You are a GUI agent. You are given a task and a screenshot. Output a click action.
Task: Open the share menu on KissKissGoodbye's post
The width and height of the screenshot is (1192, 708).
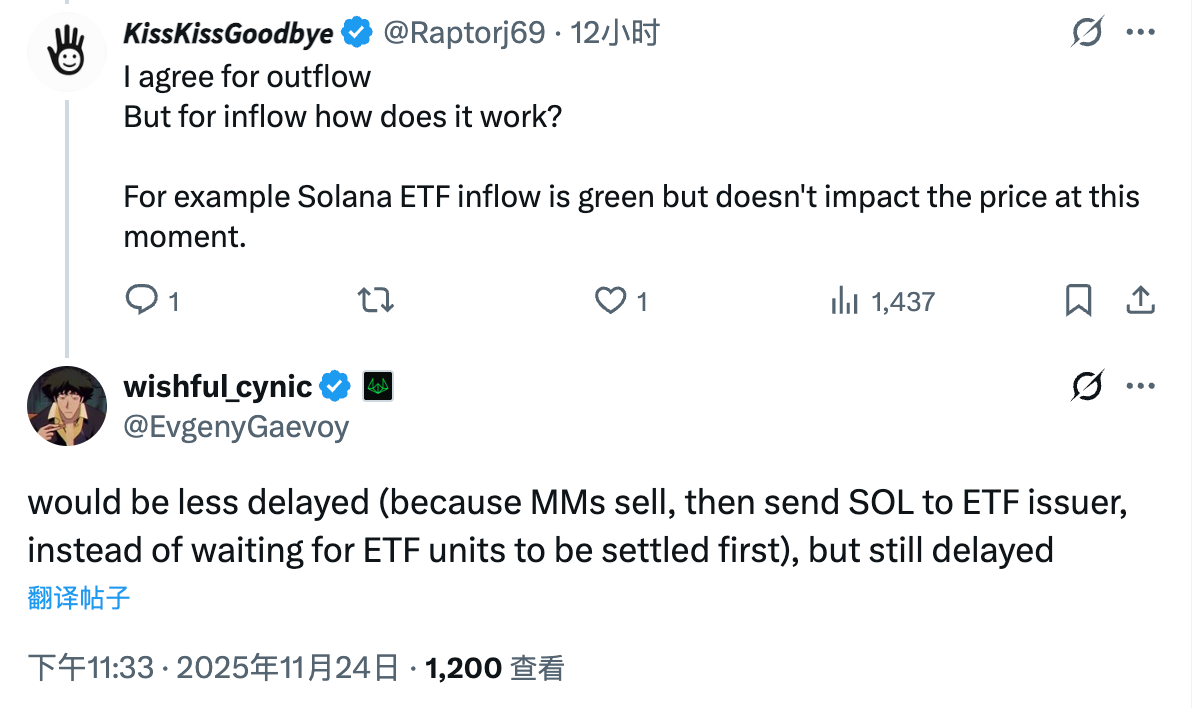pos(1141,300)
